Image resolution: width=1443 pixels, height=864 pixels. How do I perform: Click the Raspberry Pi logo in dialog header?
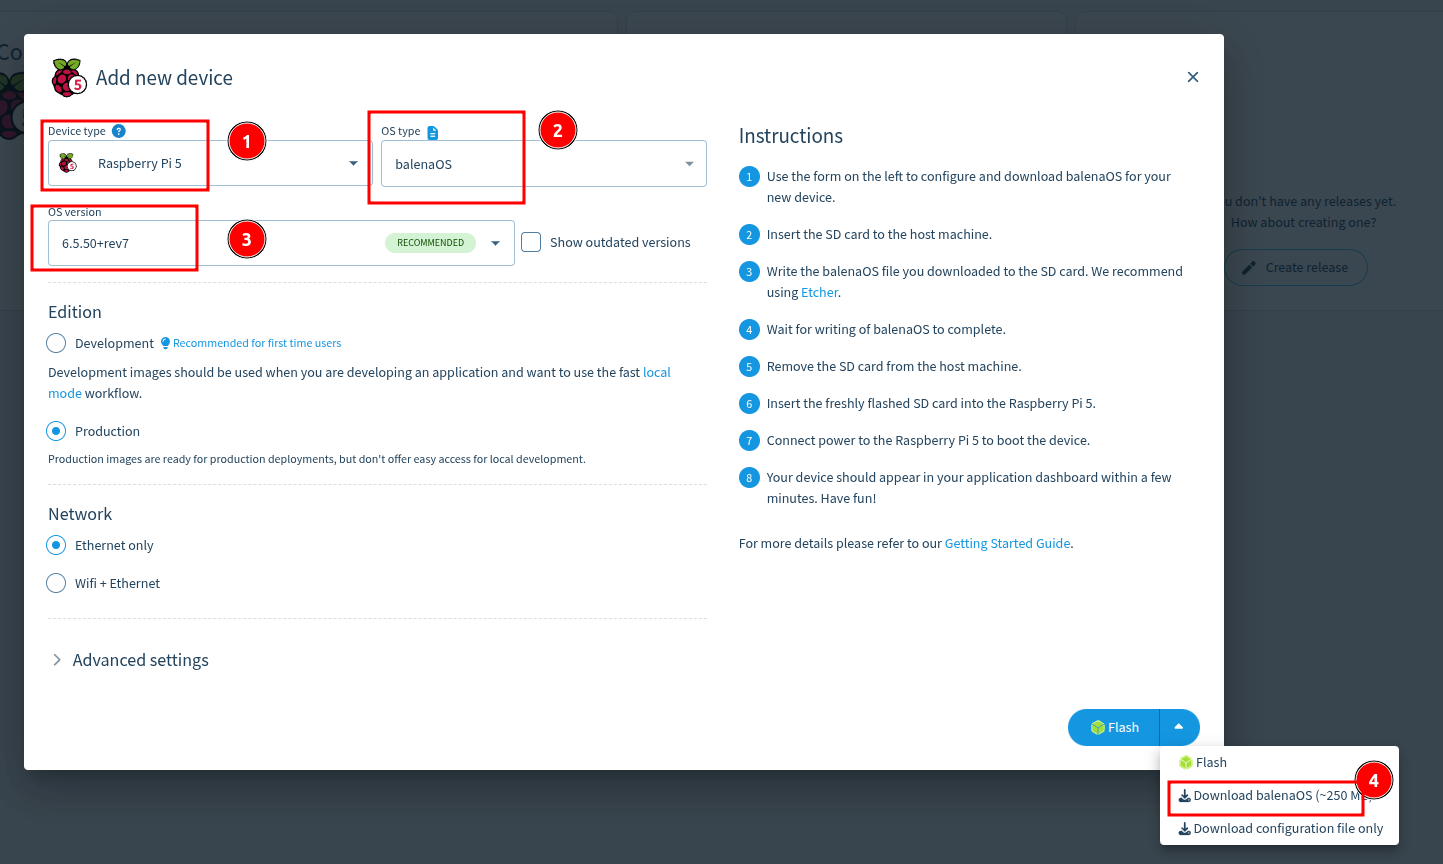(x=68, y=77)
